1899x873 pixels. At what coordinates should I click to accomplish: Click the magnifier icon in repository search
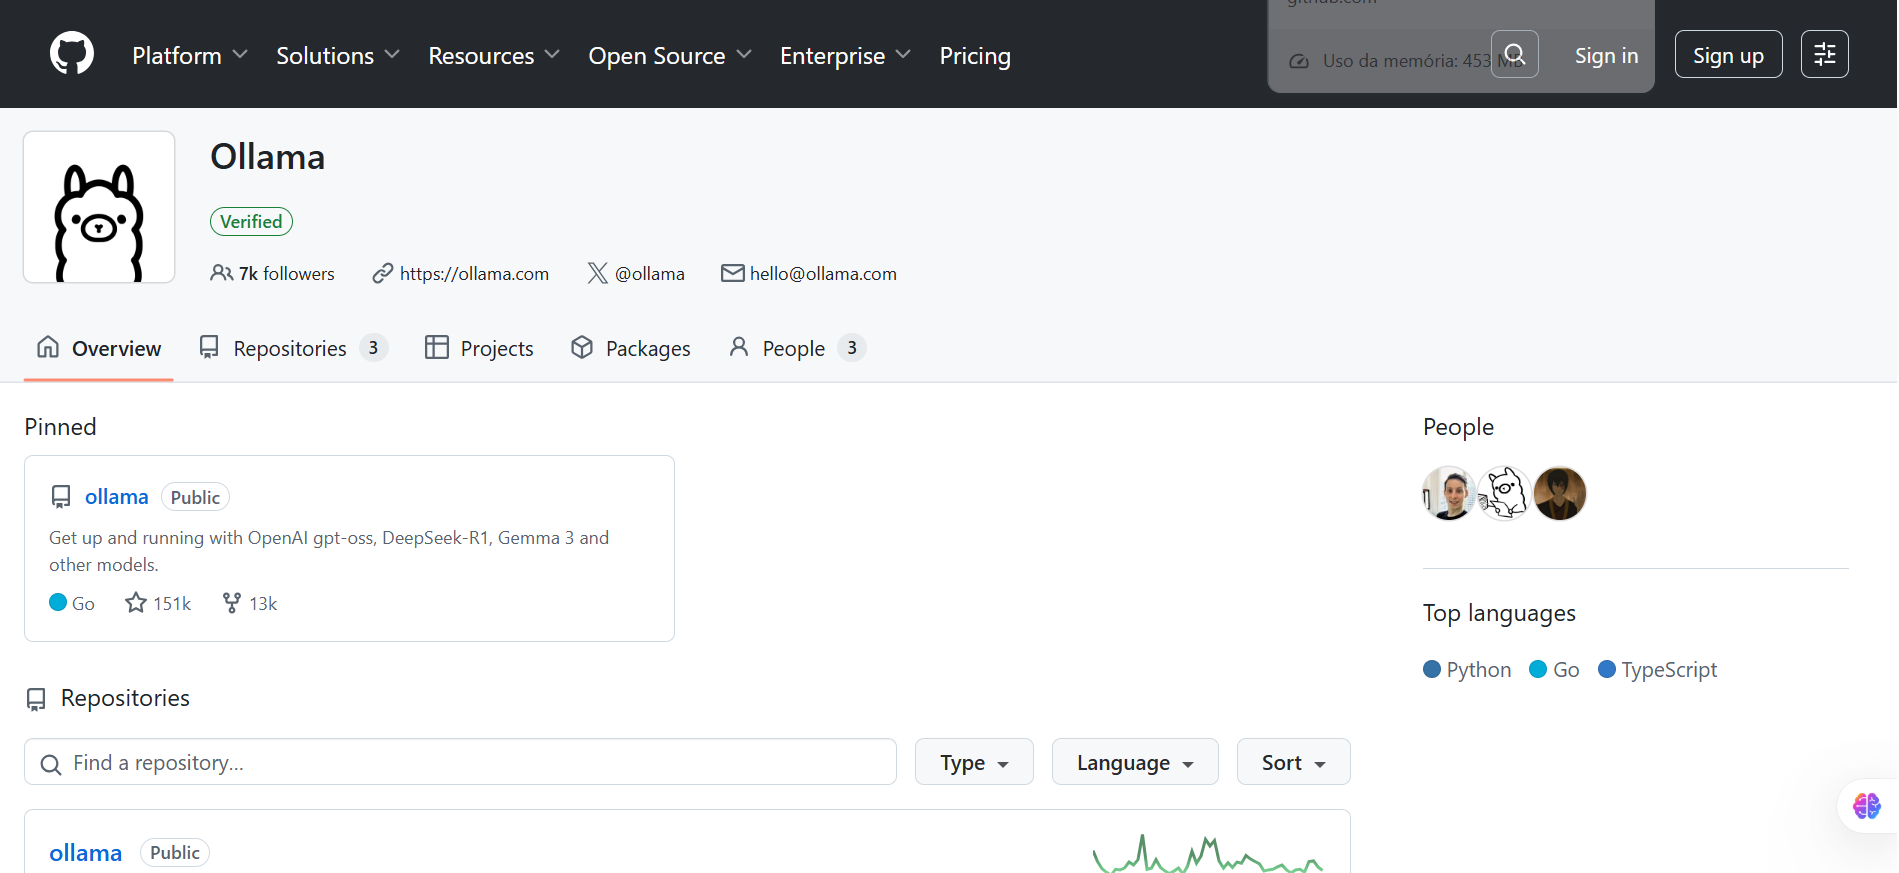point(51,764)
